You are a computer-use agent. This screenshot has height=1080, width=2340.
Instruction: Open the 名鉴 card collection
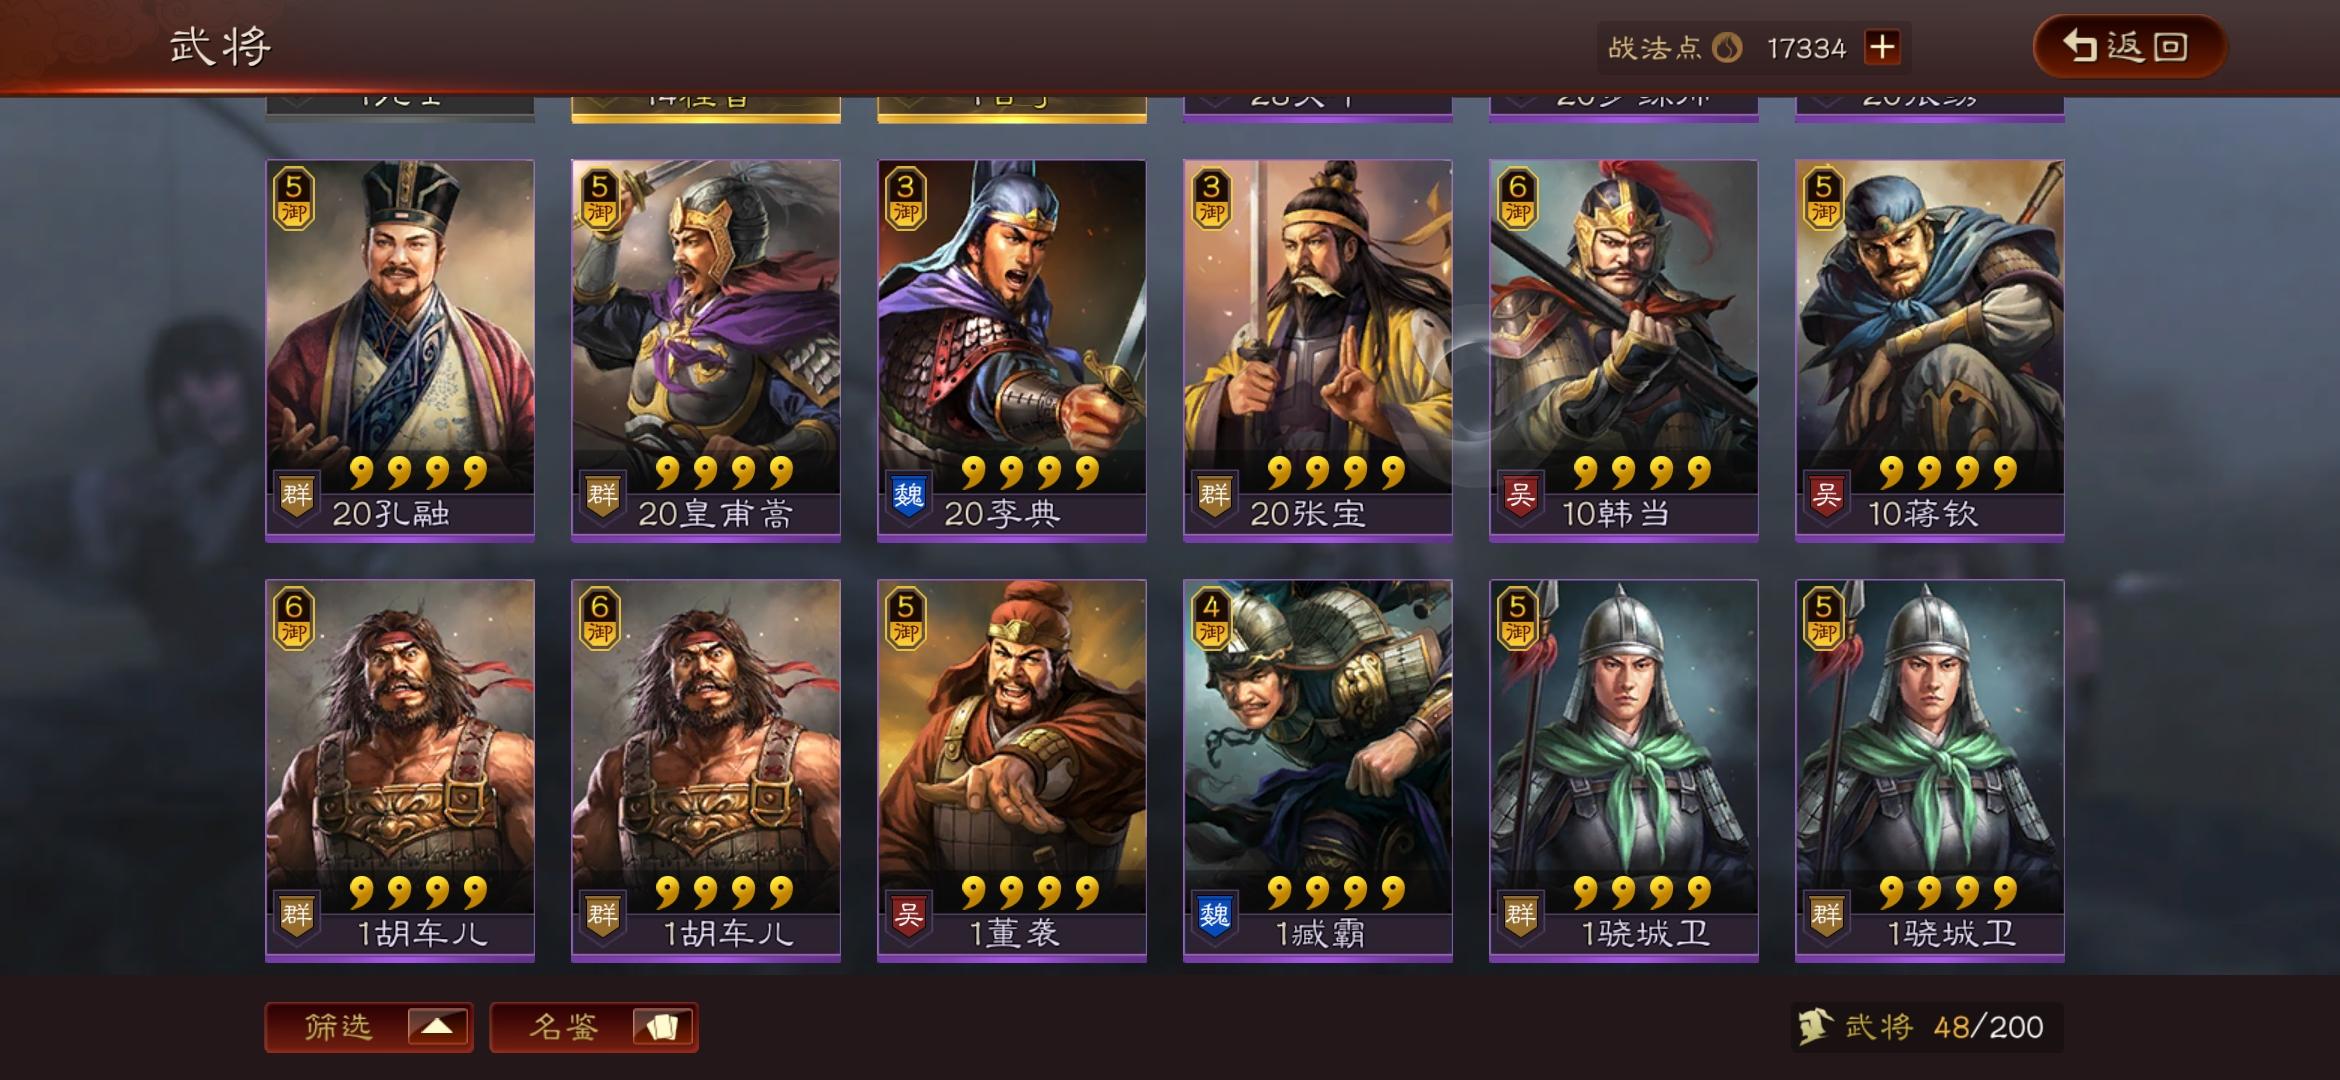pyautogui.click(x=594, y=1027)
